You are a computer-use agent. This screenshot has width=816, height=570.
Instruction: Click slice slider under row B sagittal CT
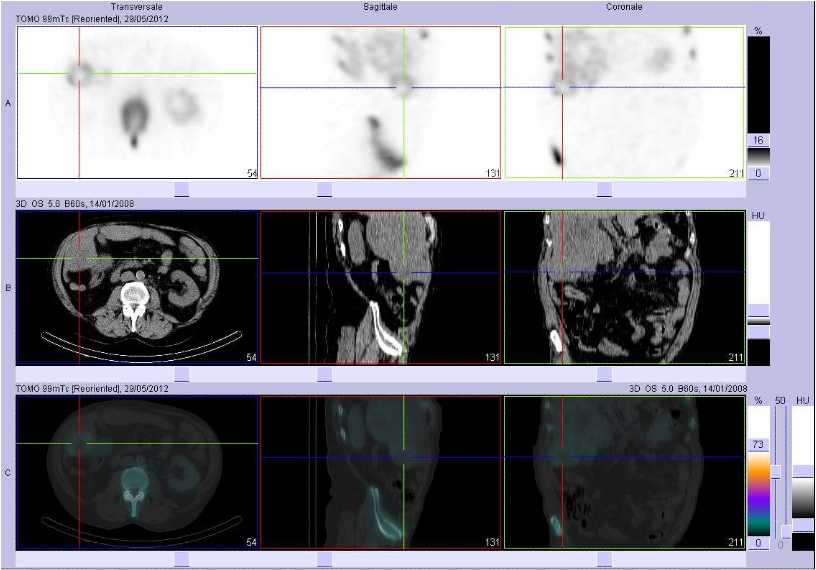(324, 374)
